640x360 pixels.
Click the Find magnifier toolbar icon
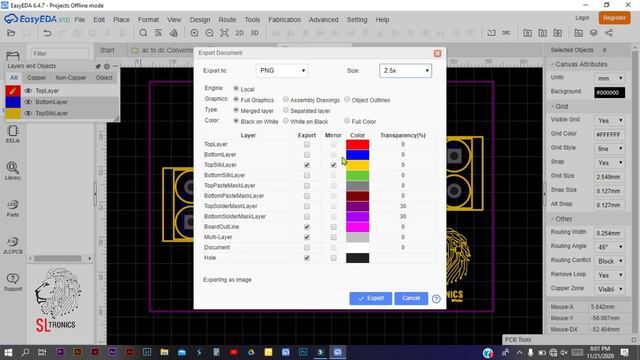[x=143, y=33]
